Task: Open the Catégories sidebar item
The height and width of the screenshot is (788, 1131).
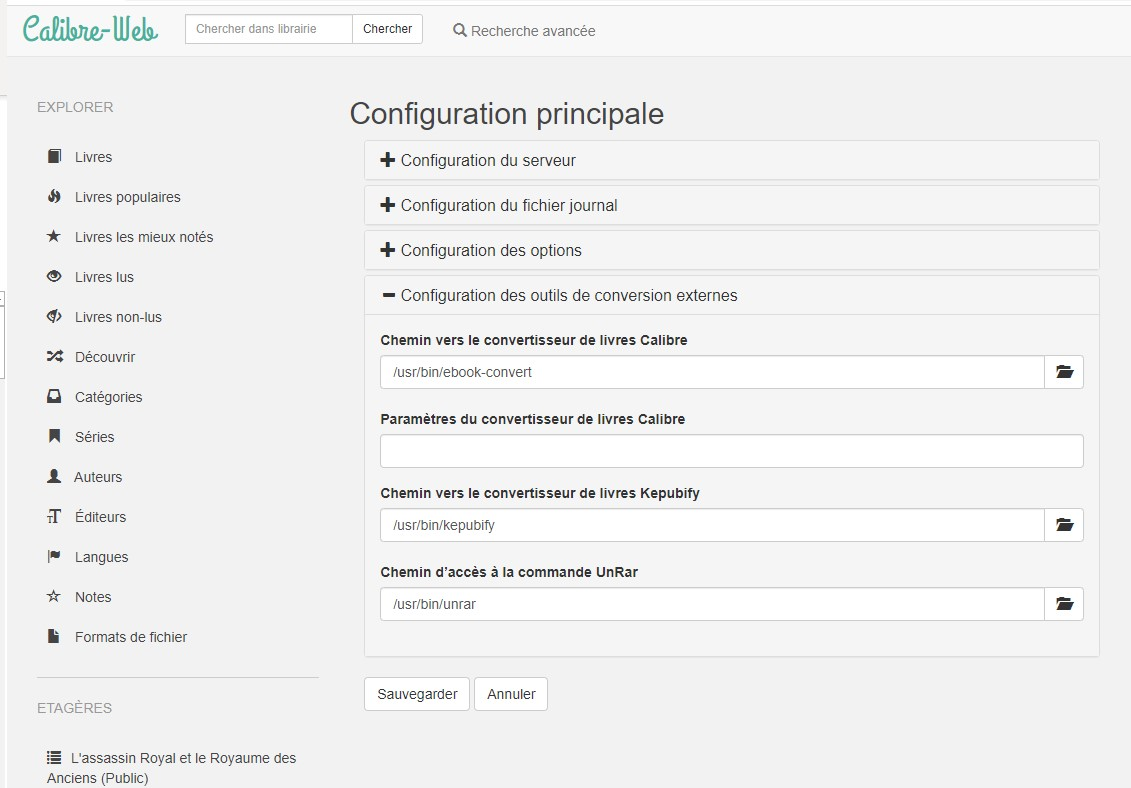Action: [108, 397]
